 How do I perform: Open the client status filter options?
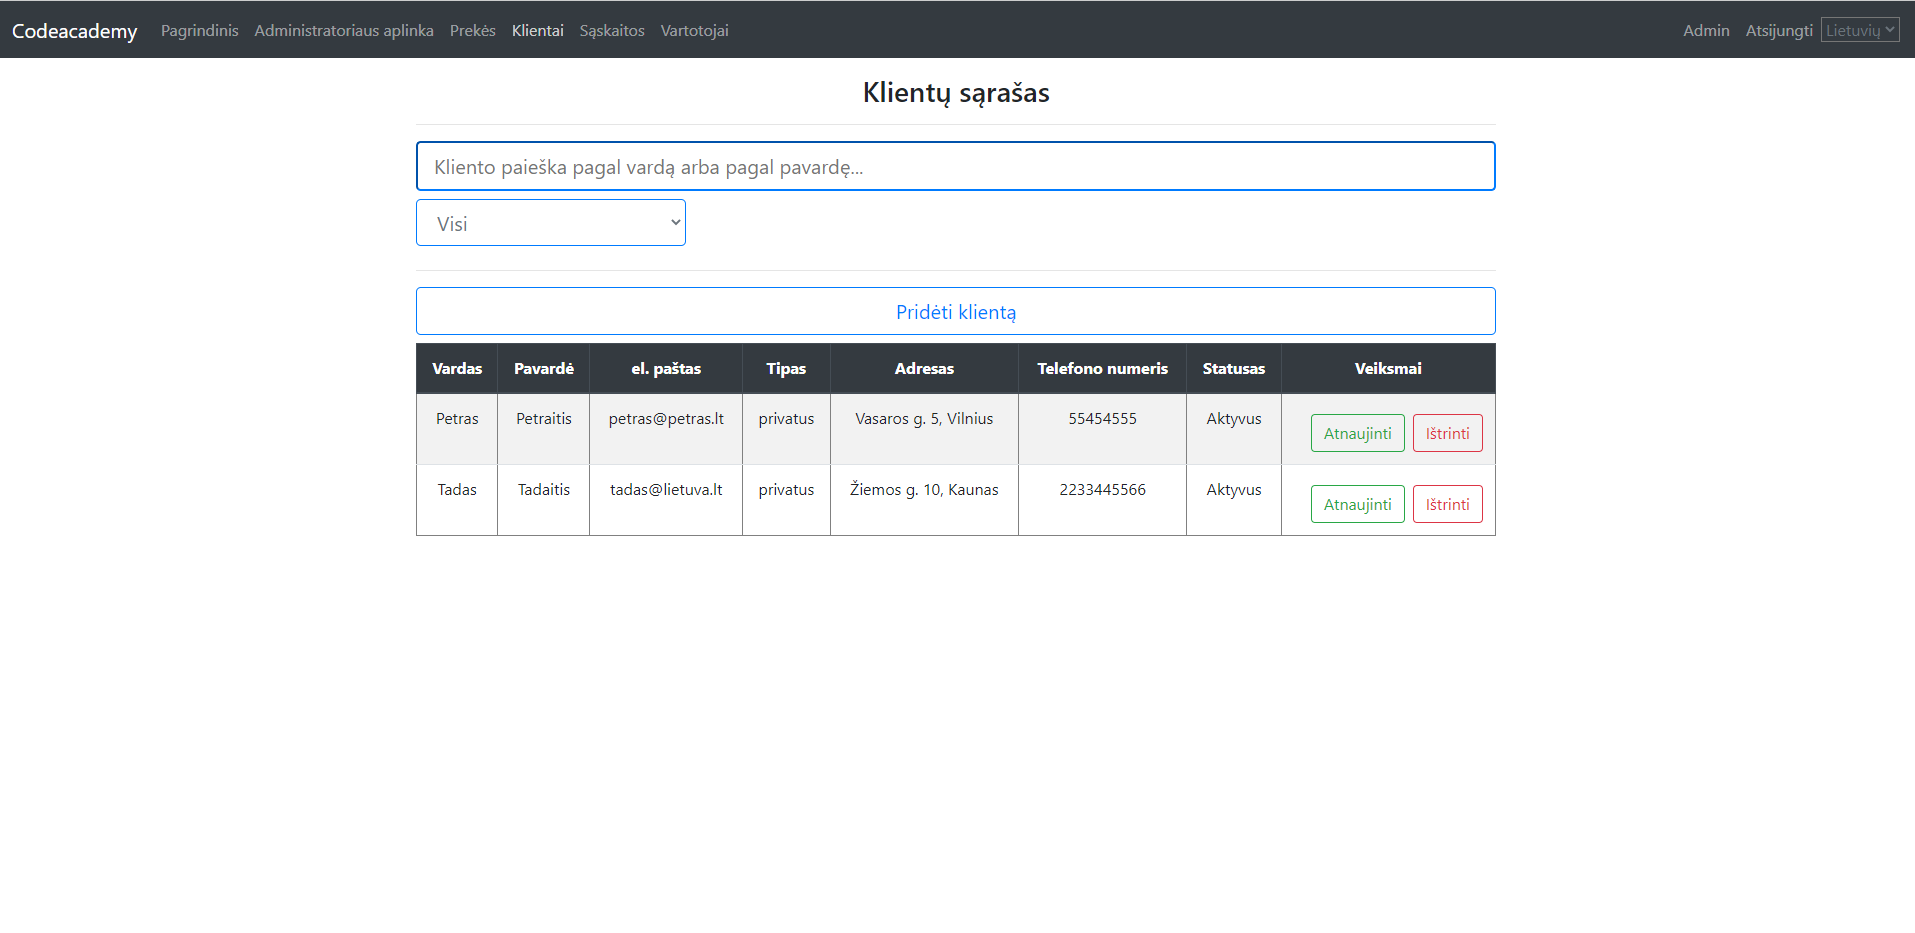click(x=550, y=222)
